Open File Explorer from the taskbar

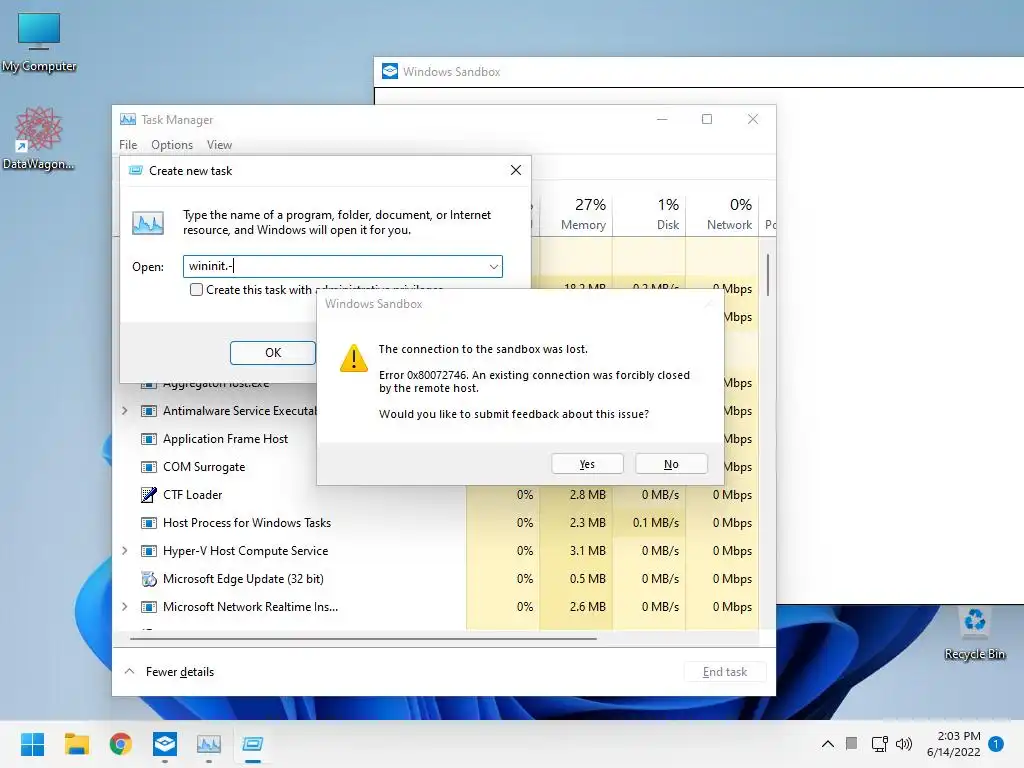[76, 744]
